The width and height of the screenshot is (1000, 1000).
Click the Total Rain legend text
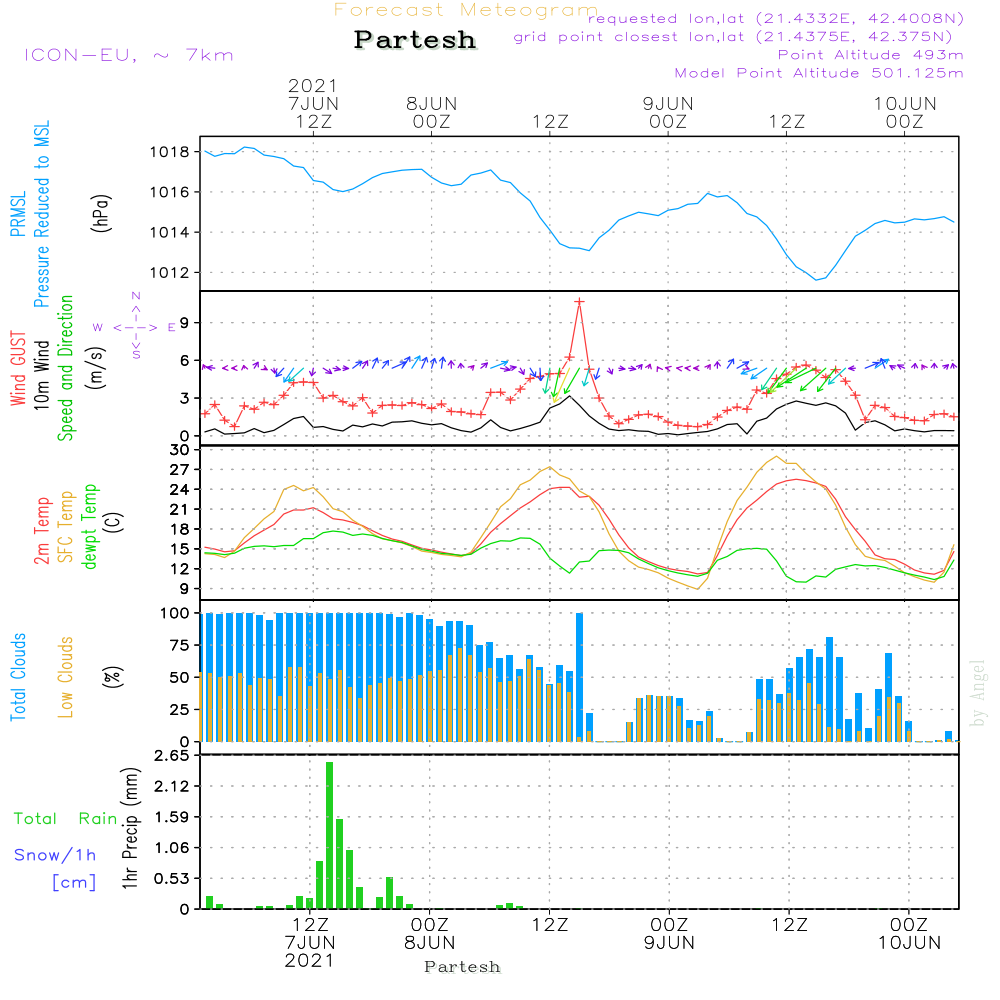(x=66, y=818)
